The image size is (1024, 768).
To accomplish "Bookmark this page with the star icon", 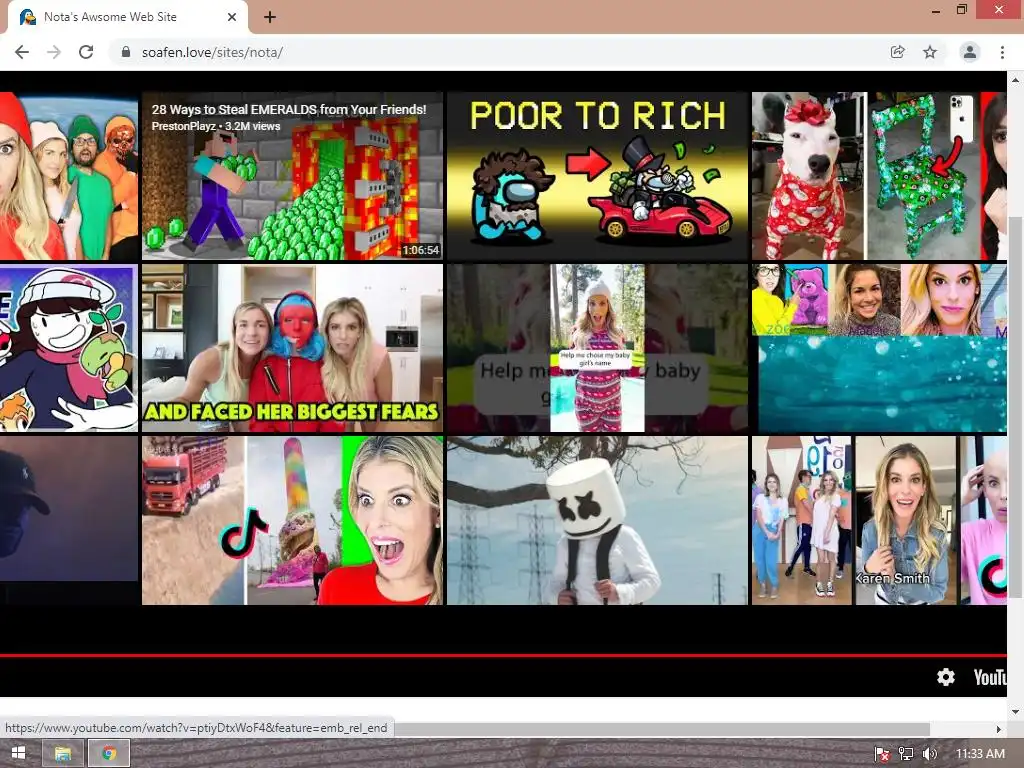I will pos(930,52).
